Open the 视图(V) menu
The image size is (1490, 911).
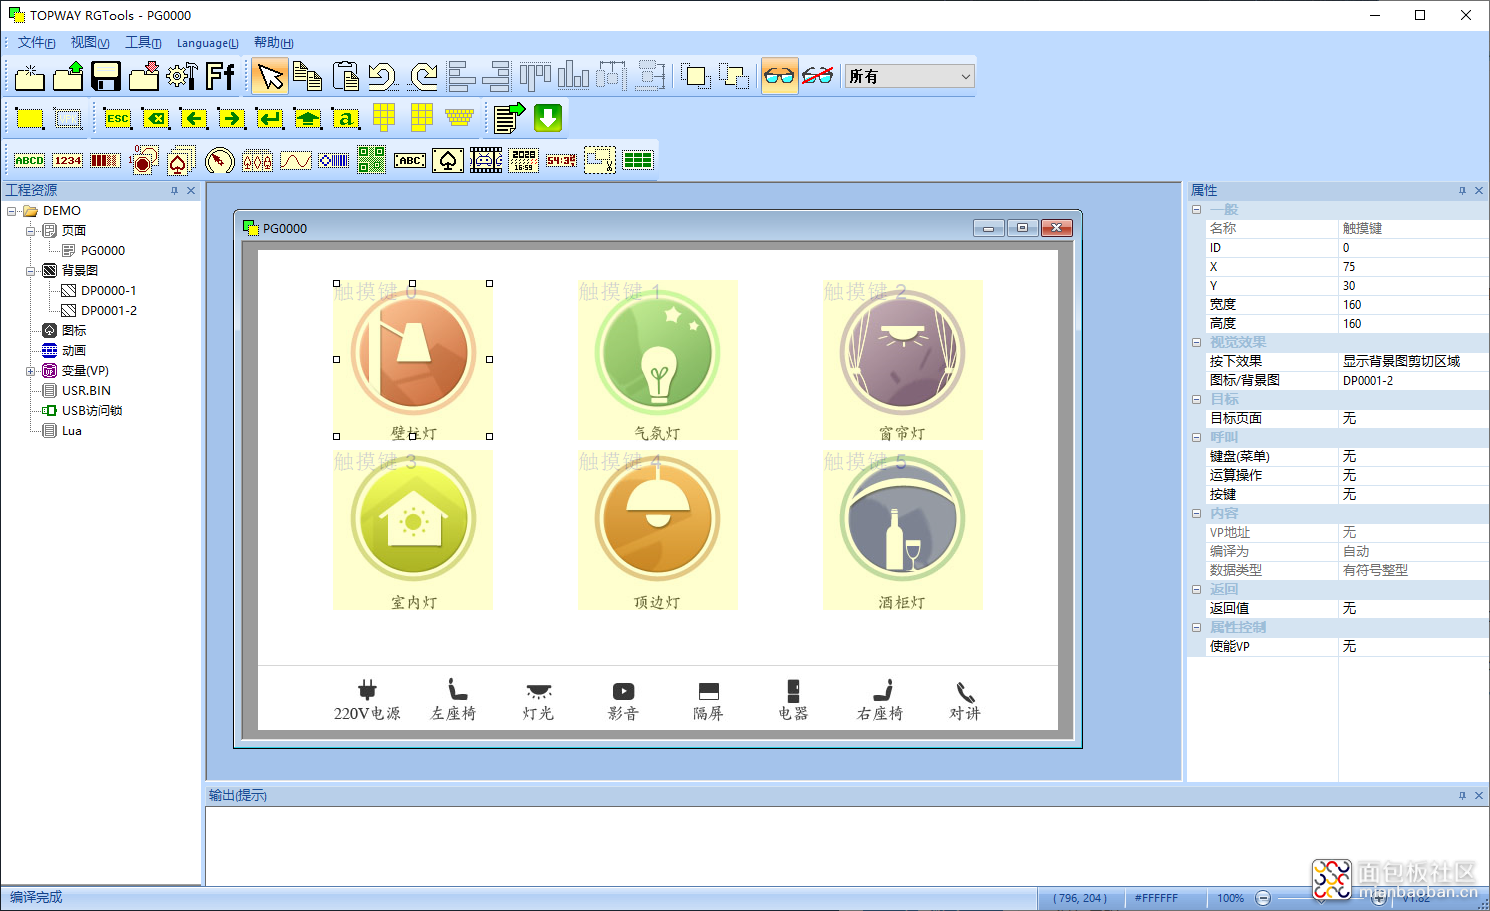[x=90, y=43]
